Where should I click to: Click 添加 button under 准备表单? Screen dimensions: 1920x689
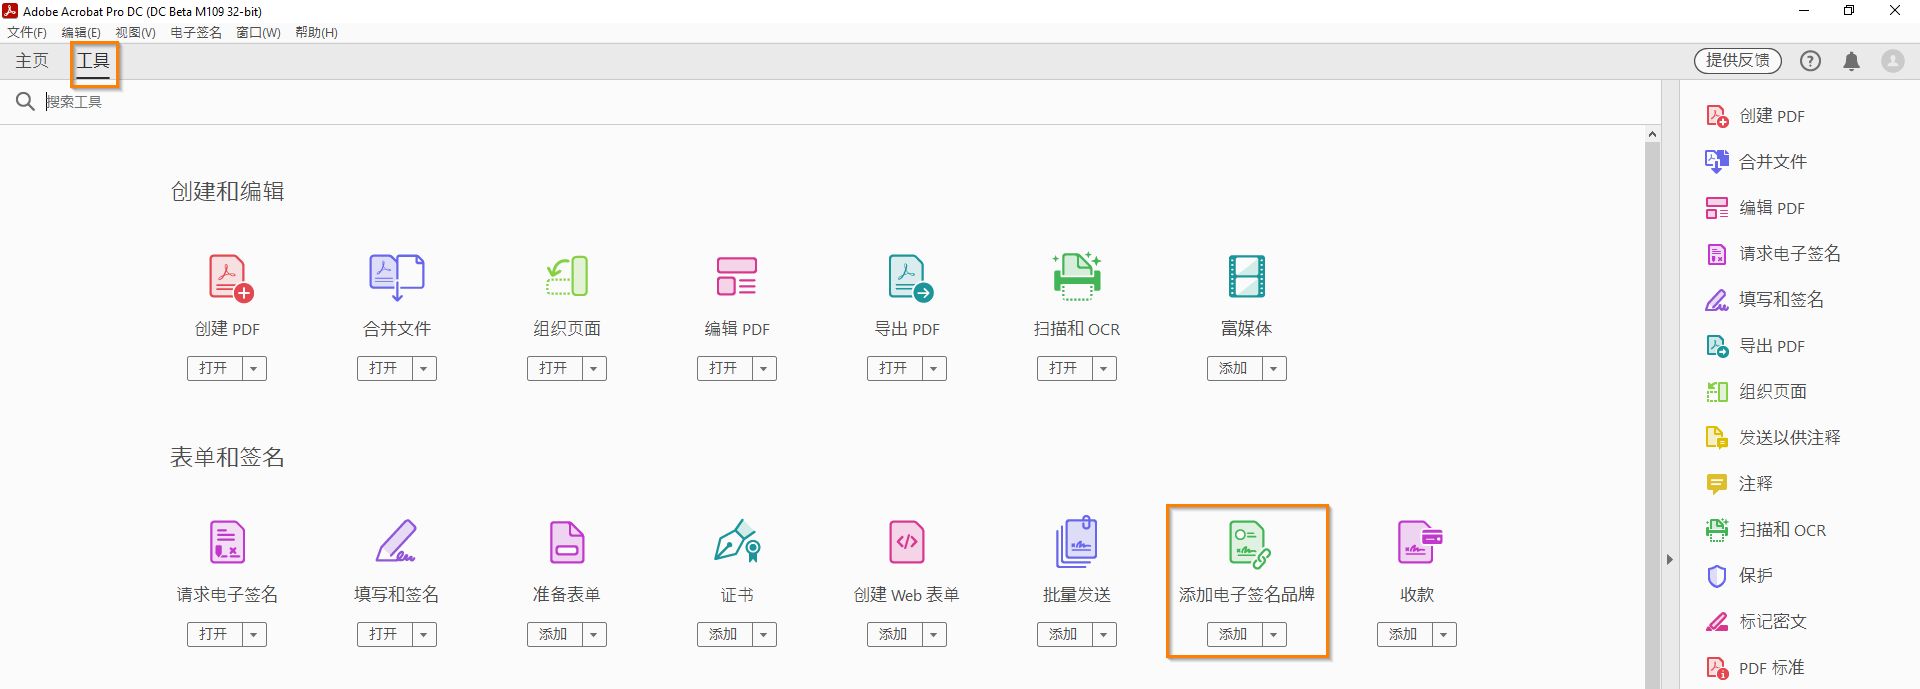click(x=555, y=635)
